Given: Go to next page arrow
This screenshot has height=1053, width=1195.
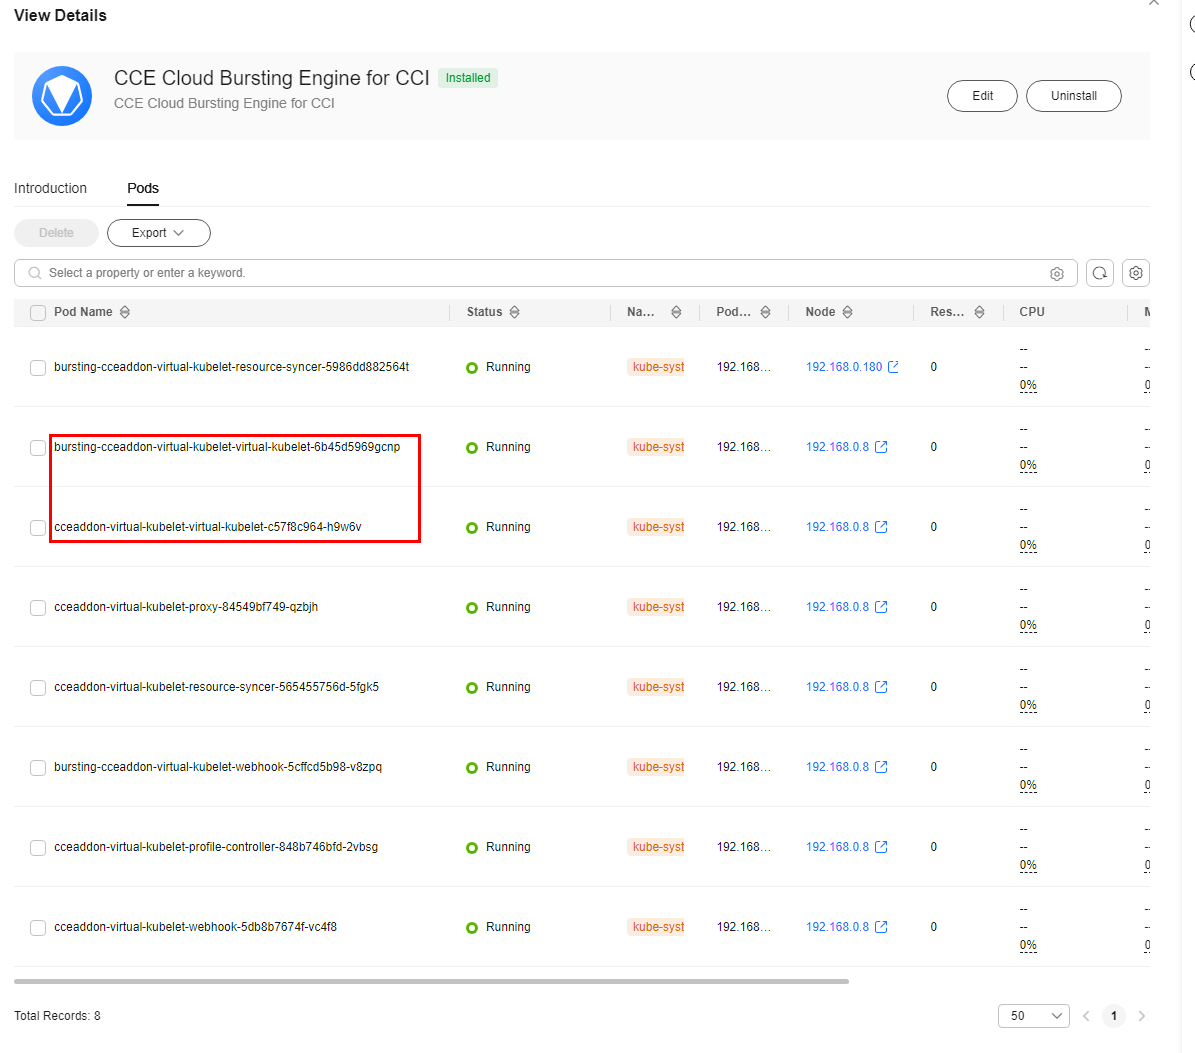Looking at the screenshot, I should [1142, 1016].
